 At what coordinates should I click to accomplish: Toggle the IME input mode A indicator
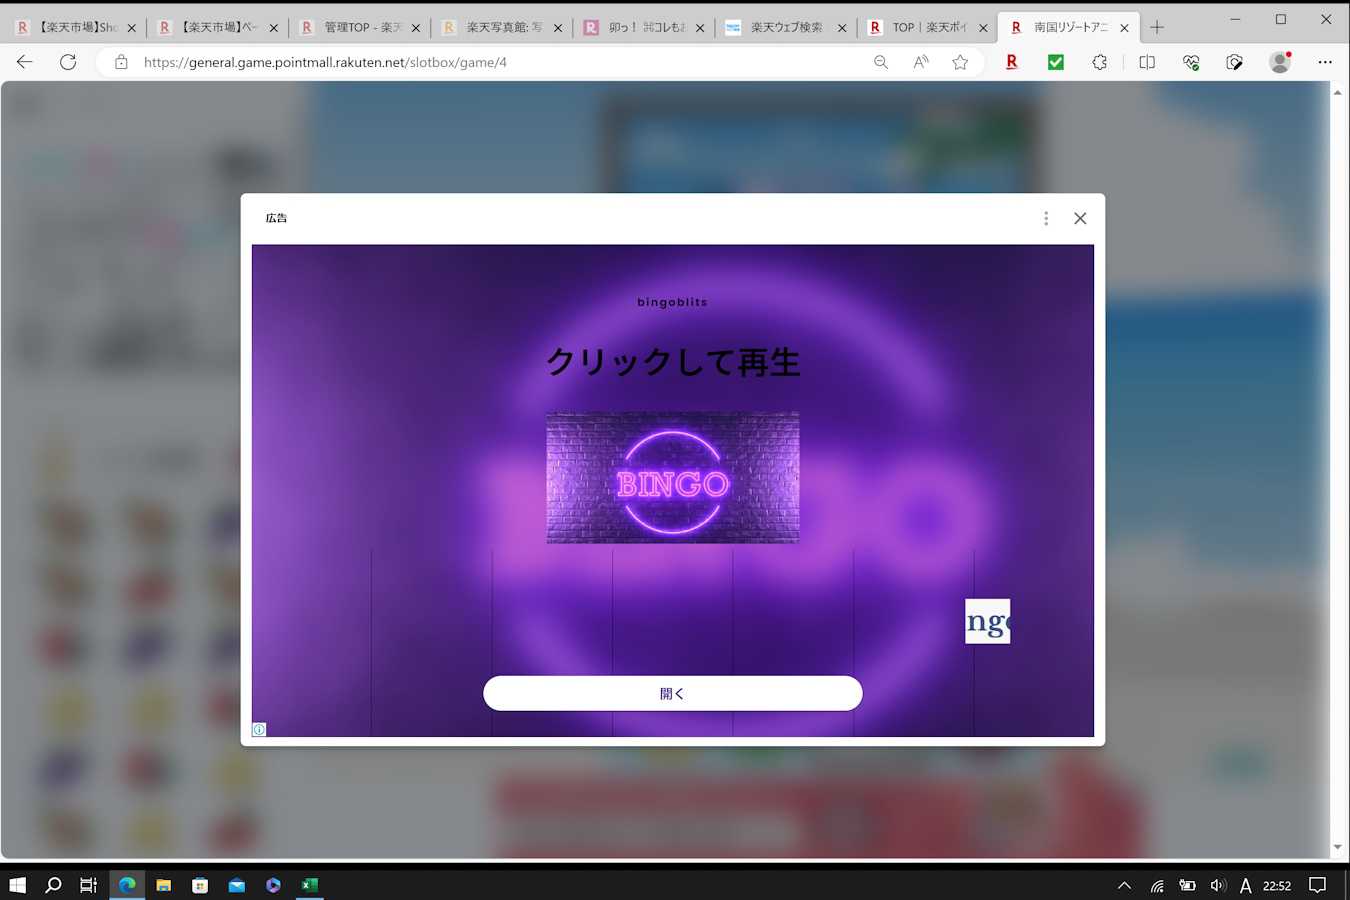tap(1245, 885)
